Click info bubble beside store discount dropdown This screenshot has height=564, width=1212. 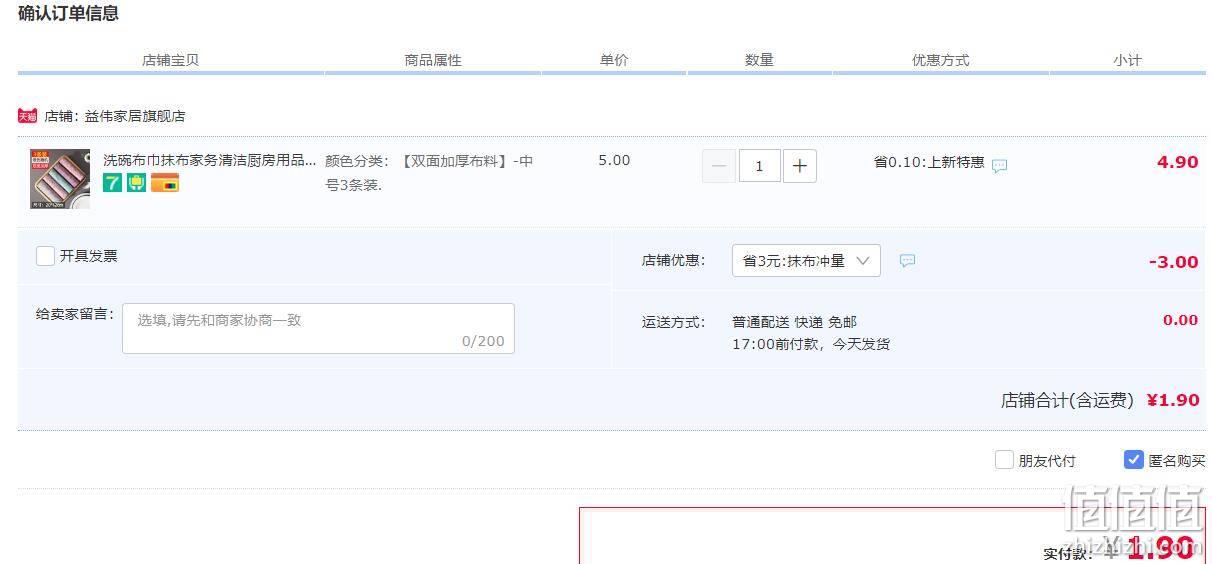[x=907, y=260]
